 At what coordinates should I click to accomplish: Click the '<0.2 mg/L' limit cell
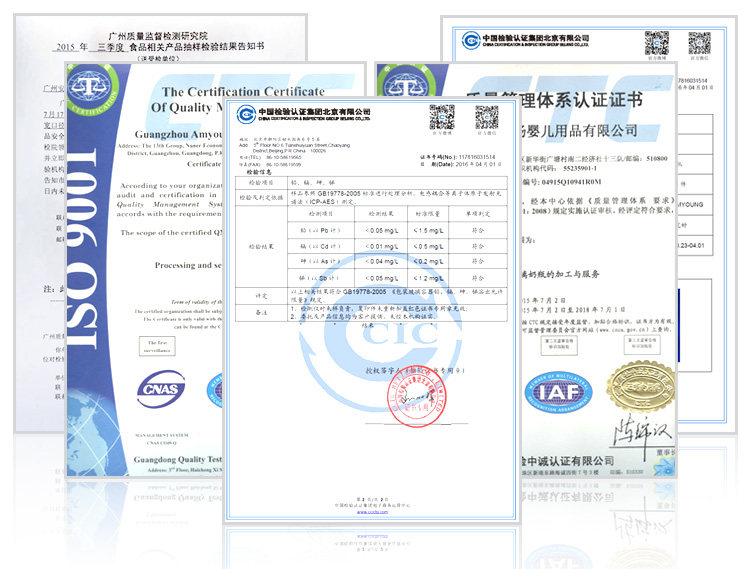click(x=429, y=262)
